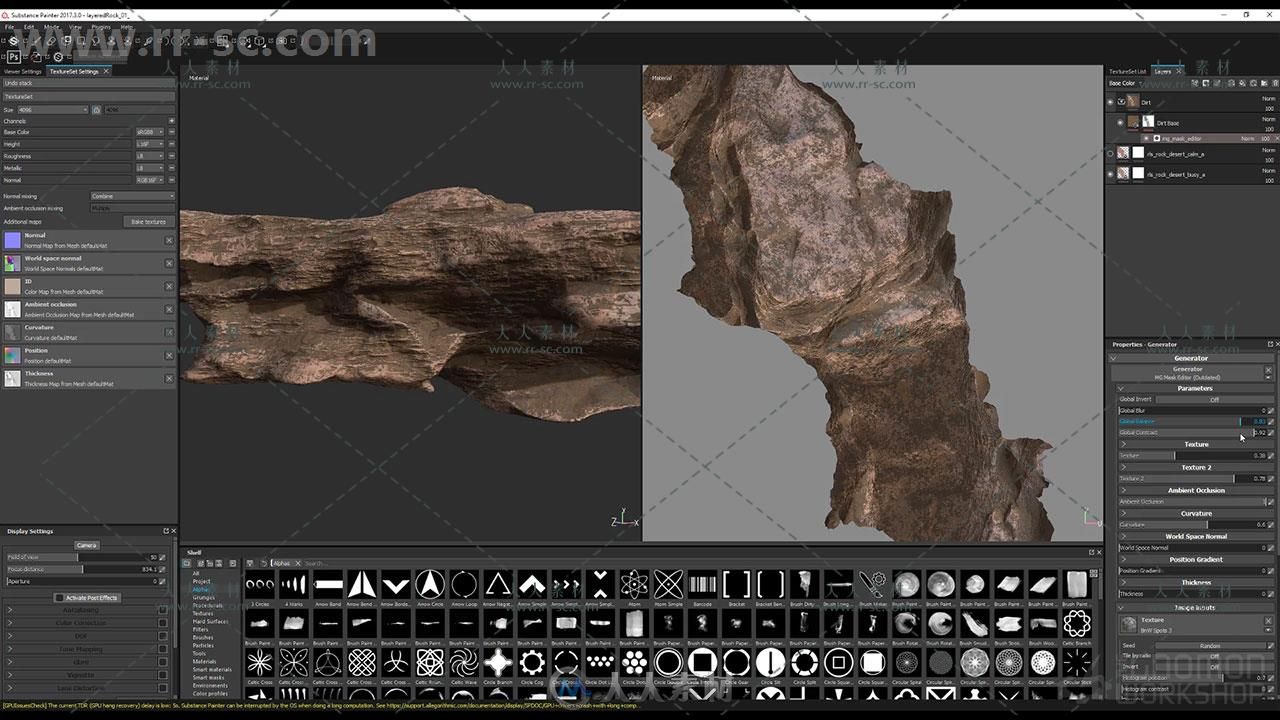Image resolution: width=1280 pixels, height=720 pixels.
Task: Remove the Normal map from Additional maps
Action: point(169,240)
